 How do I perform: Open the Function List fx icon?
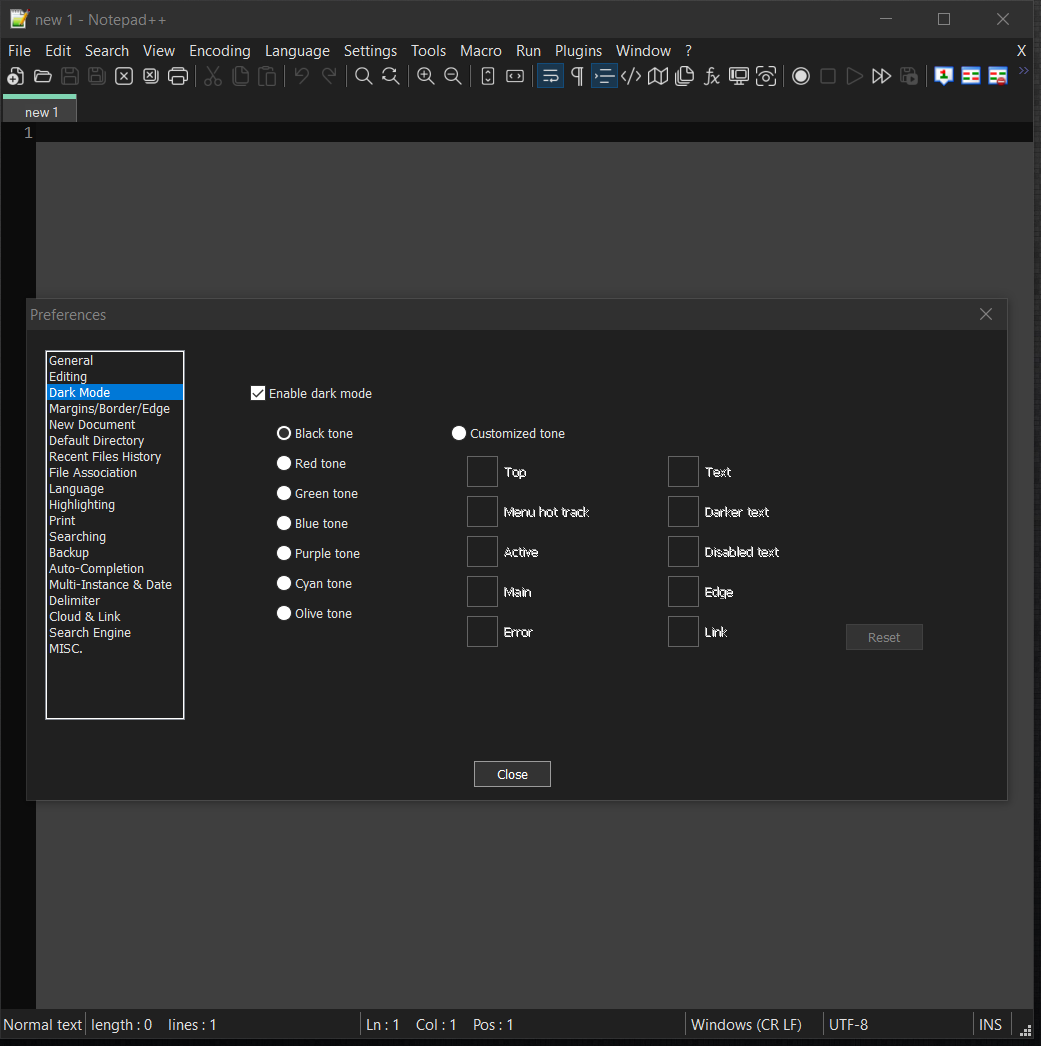tap(712, 77)
